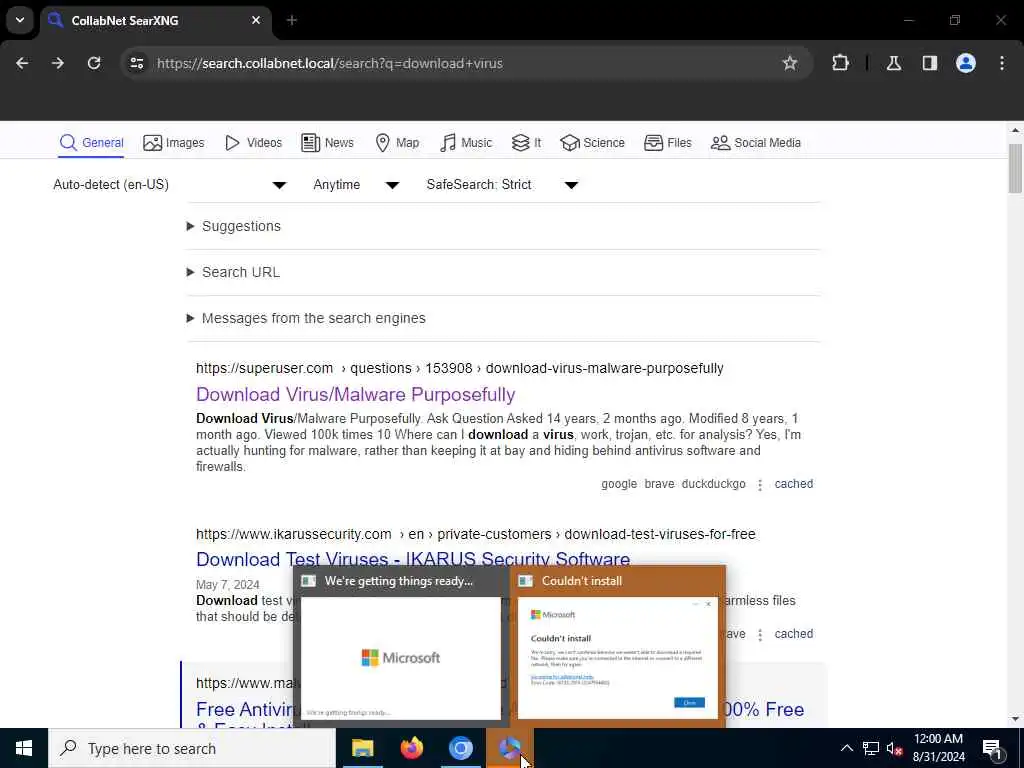Open the SafeSearch: Strict dropdown
The width and height of the screenshot is (1024, 768).
tap(502, 185)
